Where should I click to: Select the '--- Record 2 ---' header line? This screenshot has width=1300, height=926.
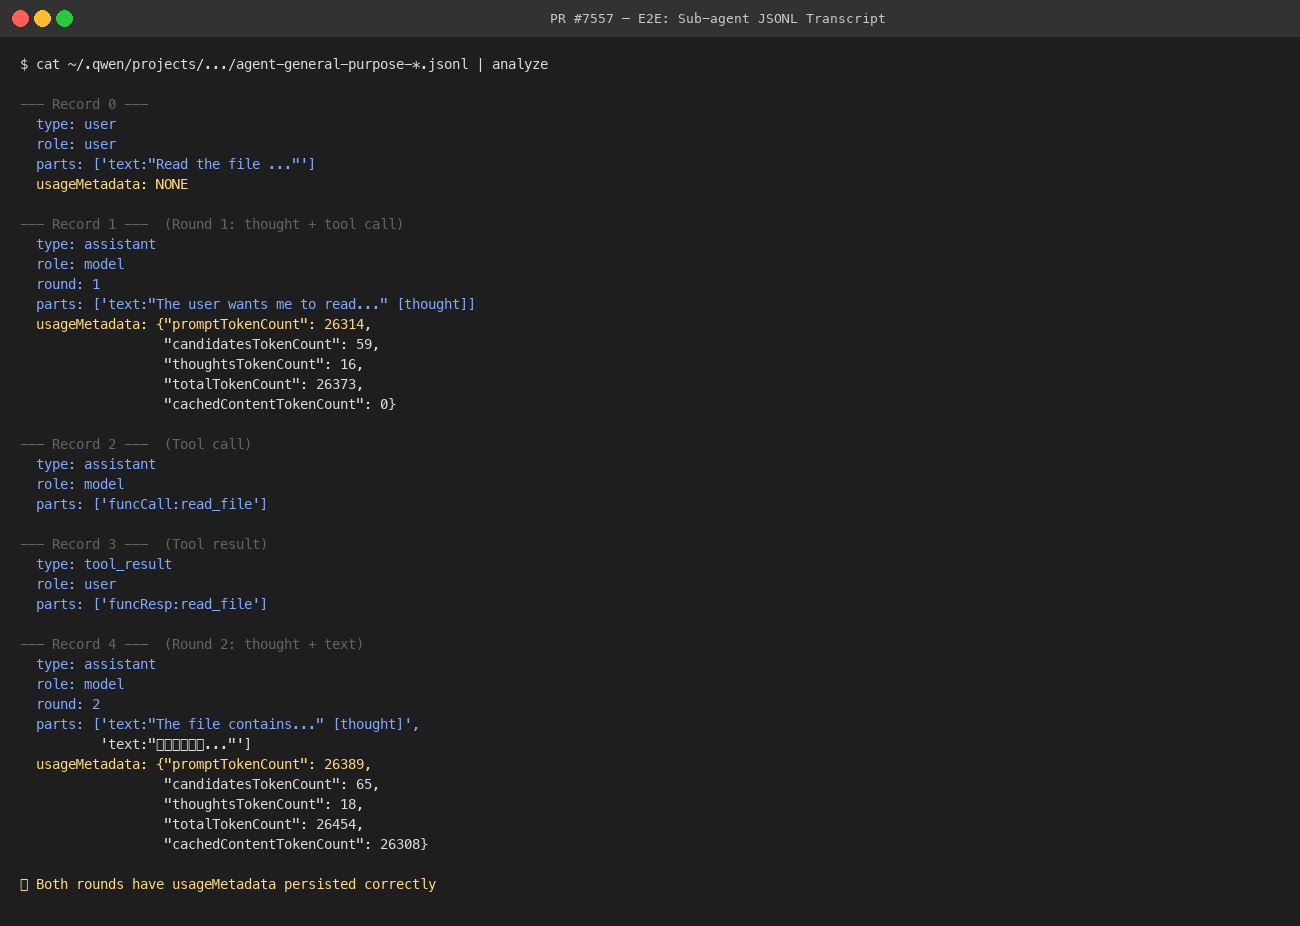136,444
